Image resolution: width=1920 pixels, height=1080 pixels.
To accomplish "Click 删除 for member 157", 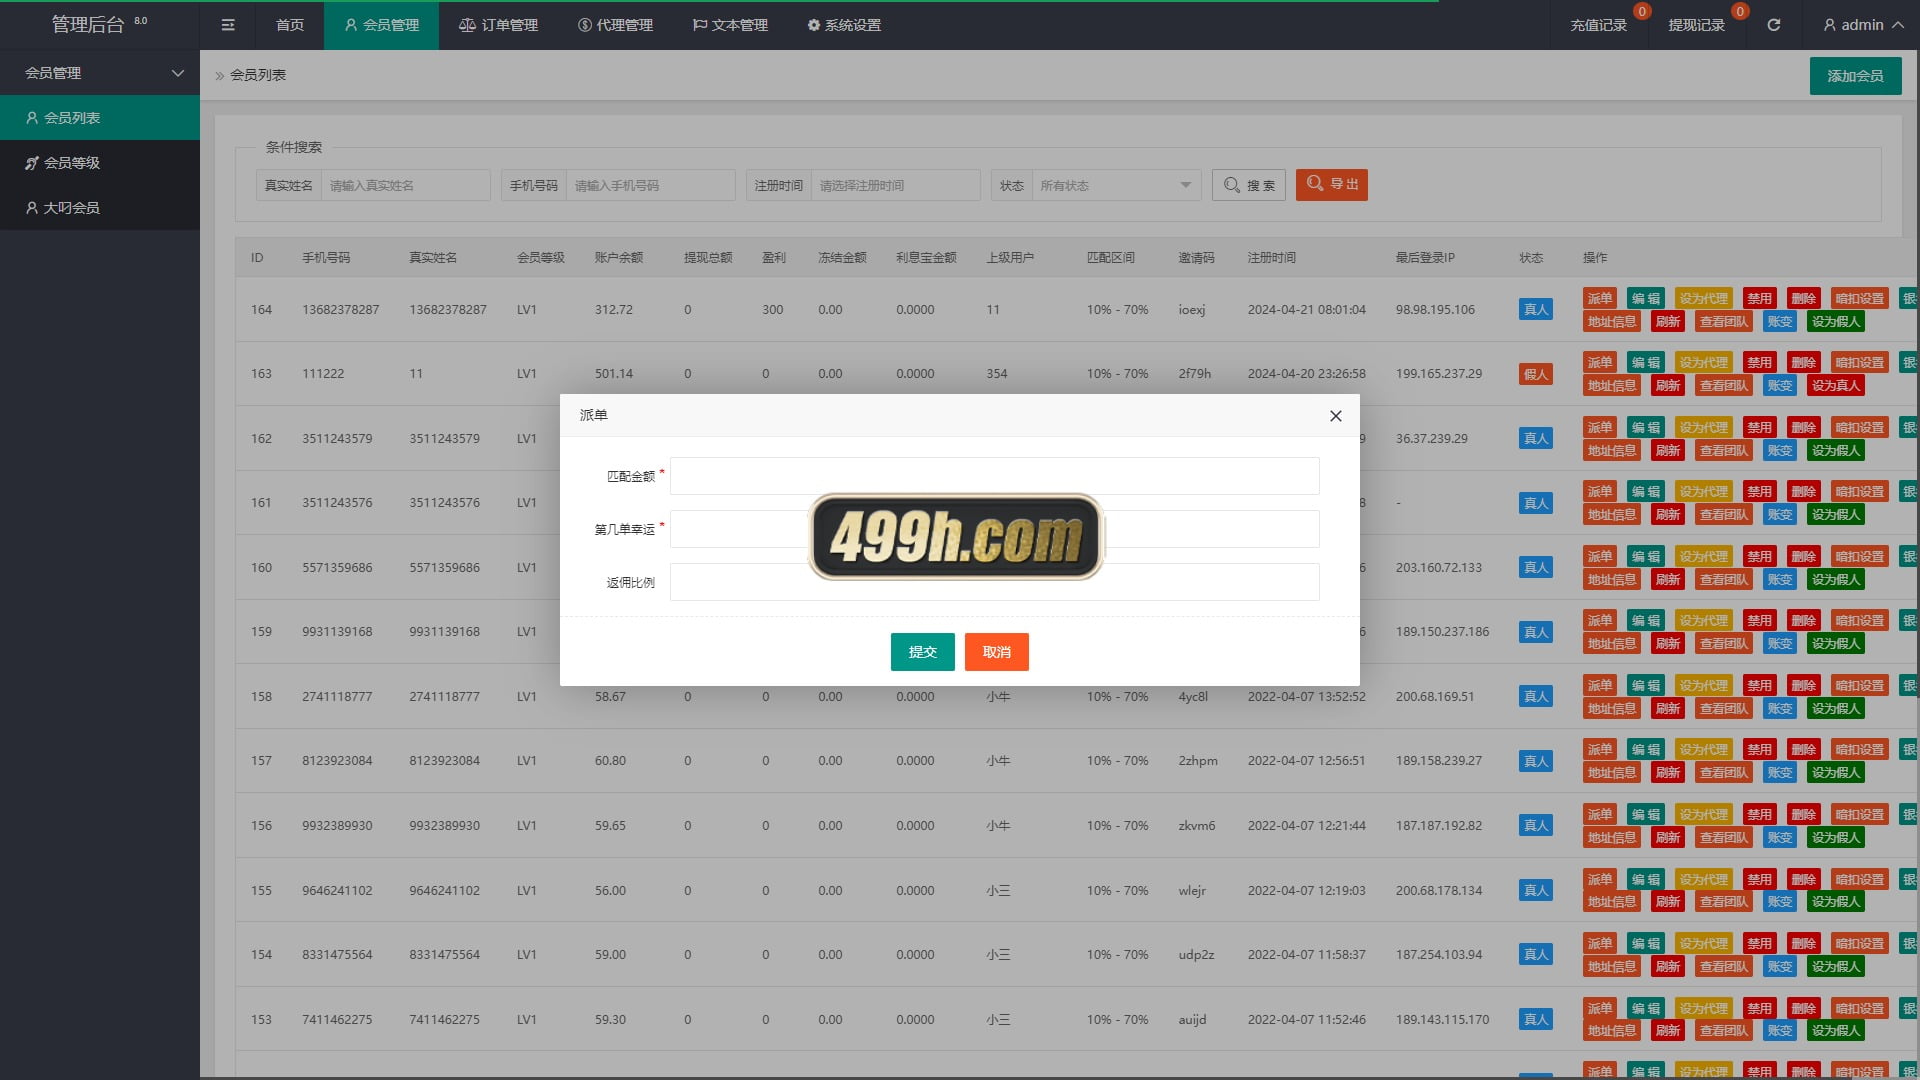I will [x=1804, y=749].
